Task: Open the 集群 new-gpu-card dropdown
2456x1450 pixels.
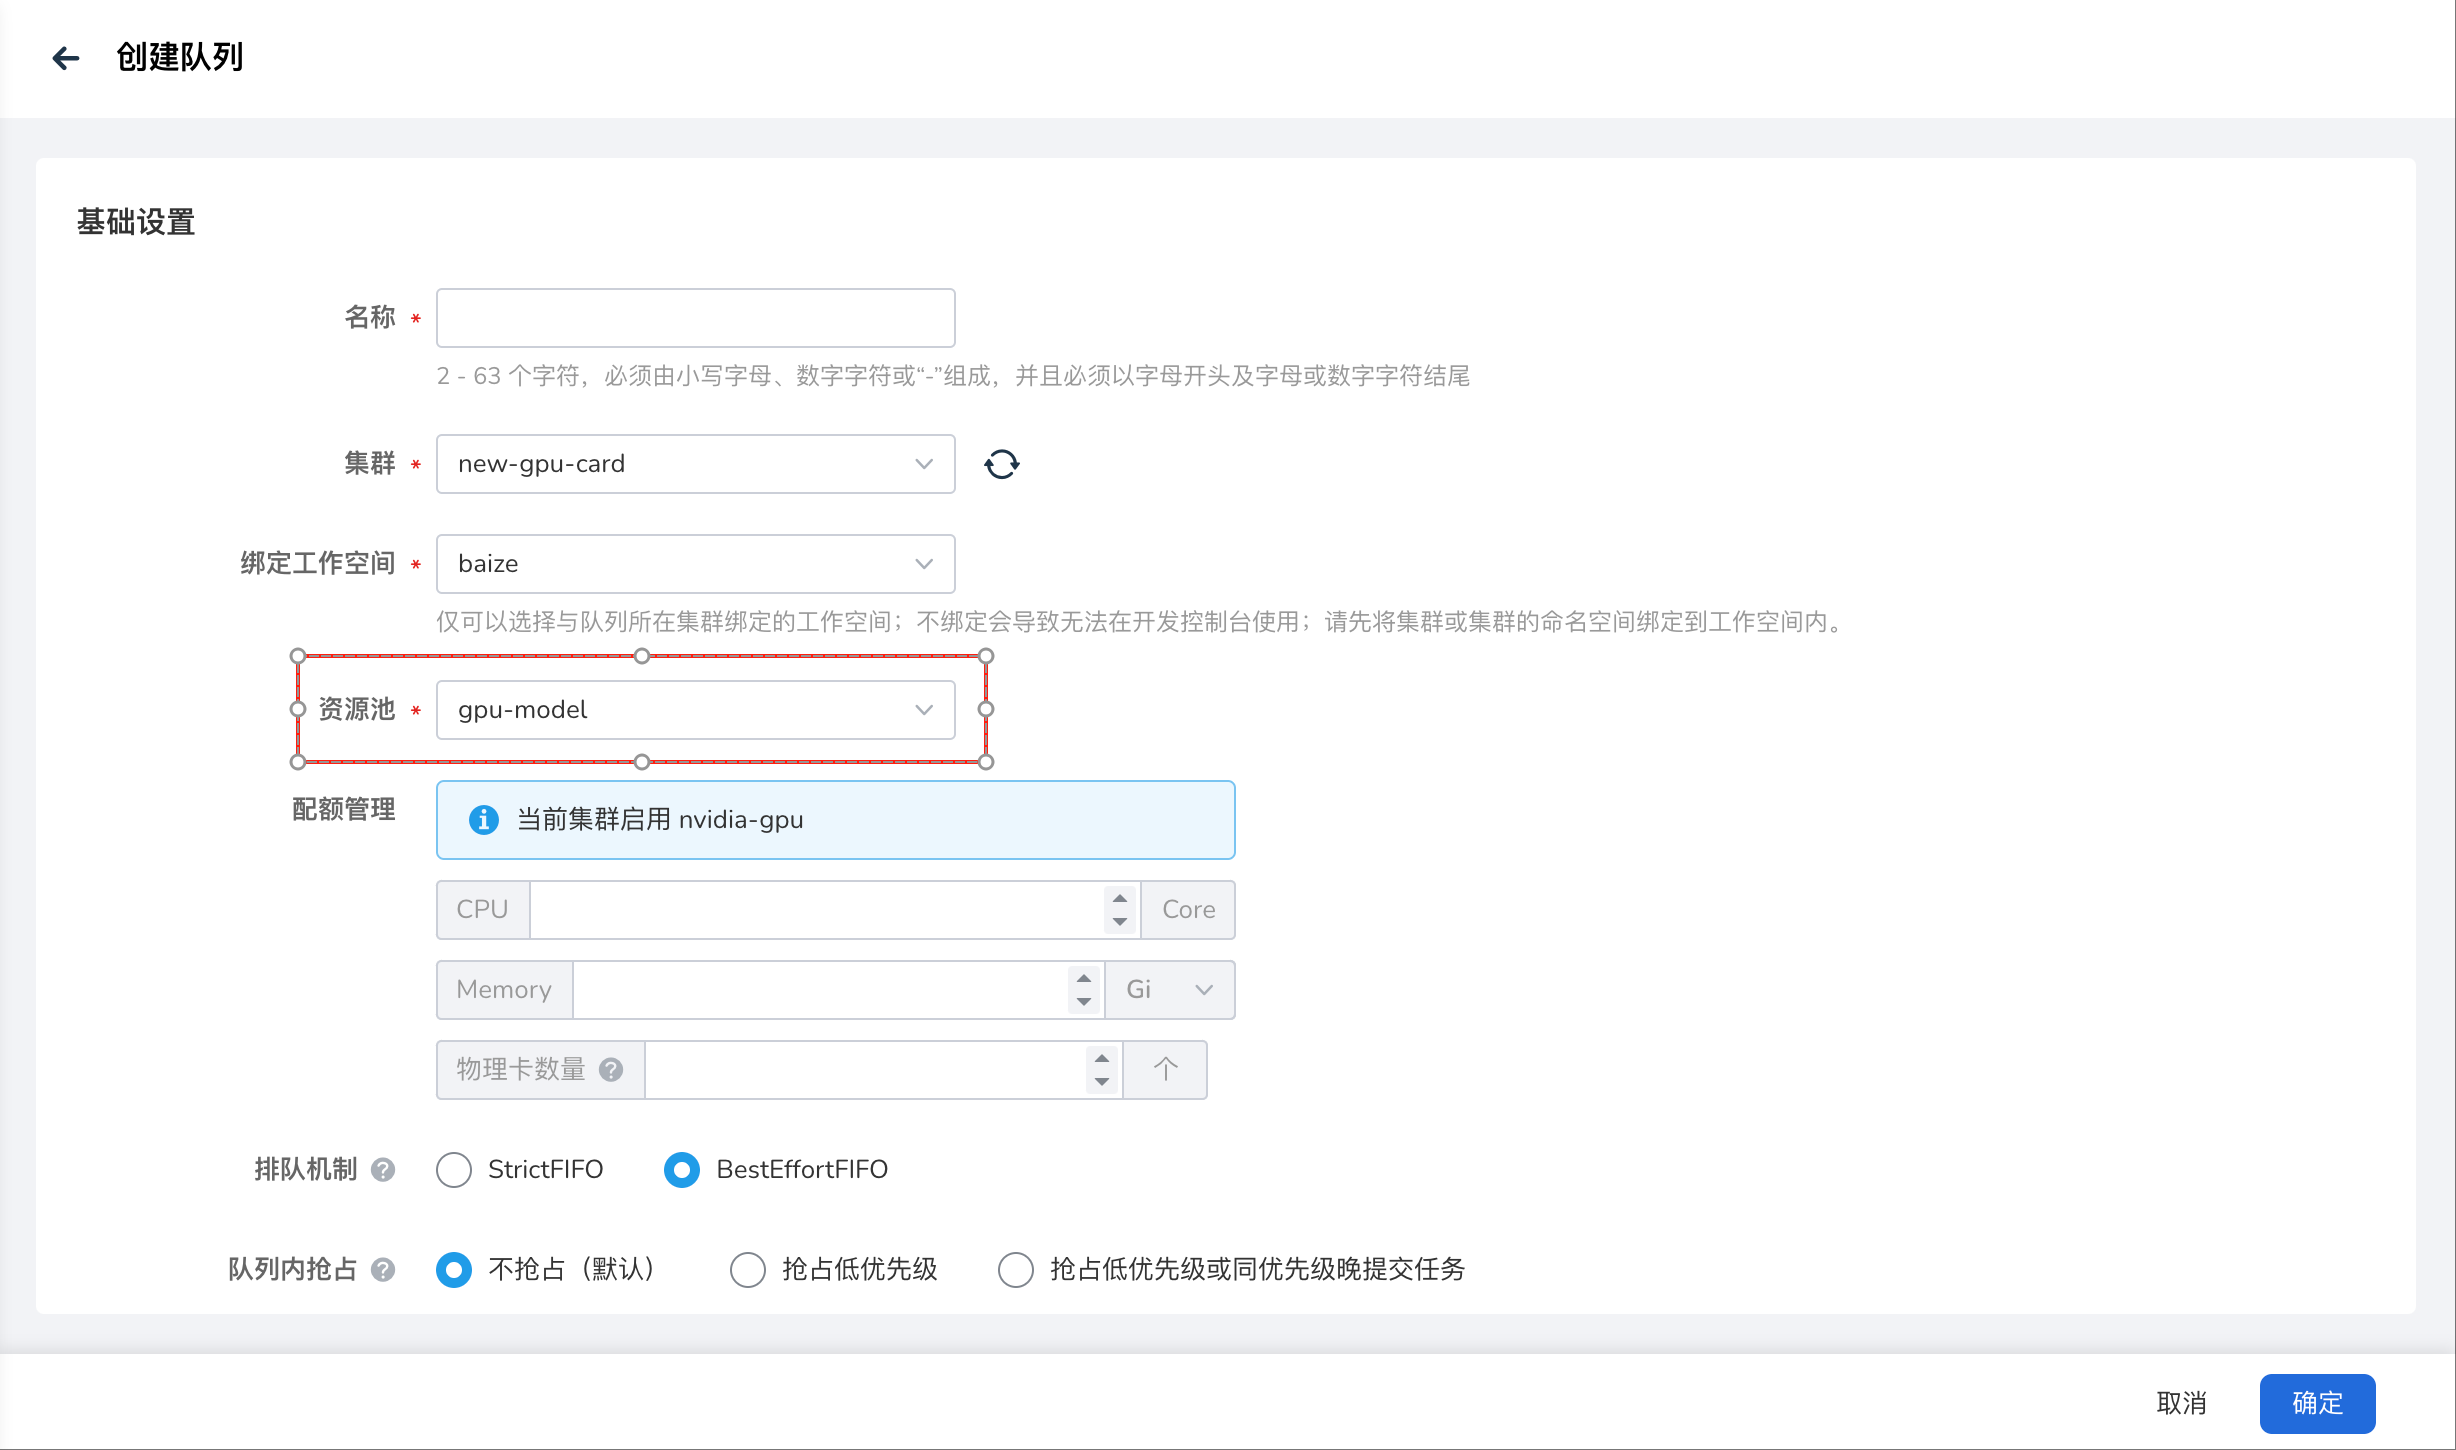Action: [x=695, y=464]
